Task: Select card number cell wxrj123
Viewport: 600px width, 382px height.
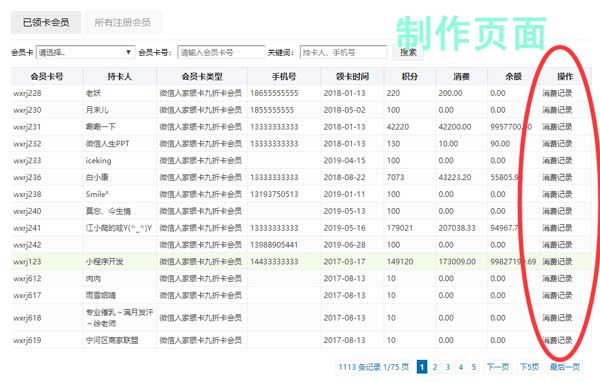Action: [27, 261]
